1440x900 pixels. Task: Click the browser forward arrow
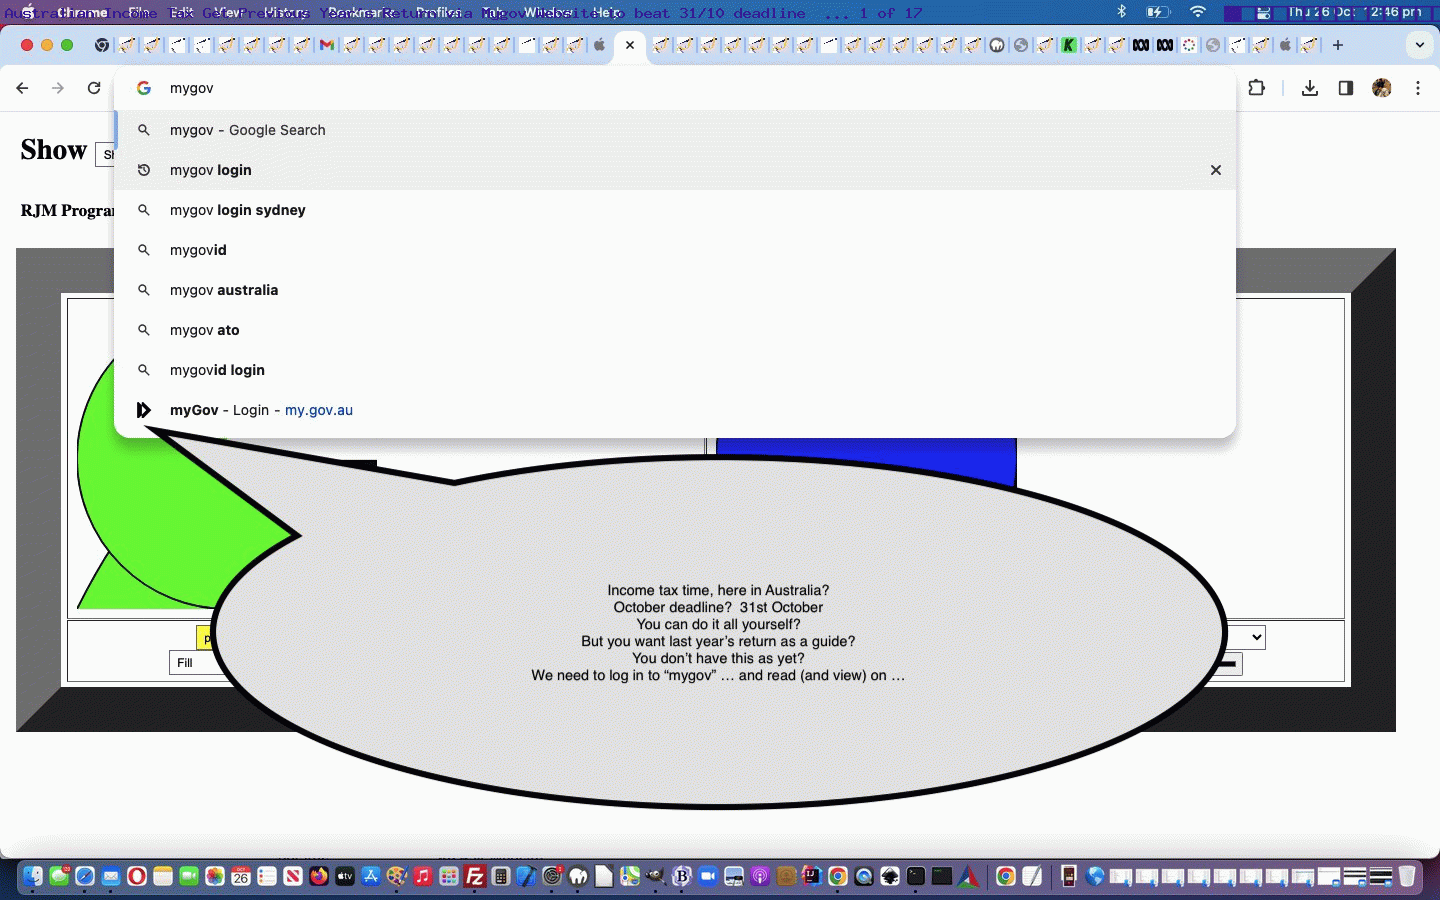tap(58, 88)
